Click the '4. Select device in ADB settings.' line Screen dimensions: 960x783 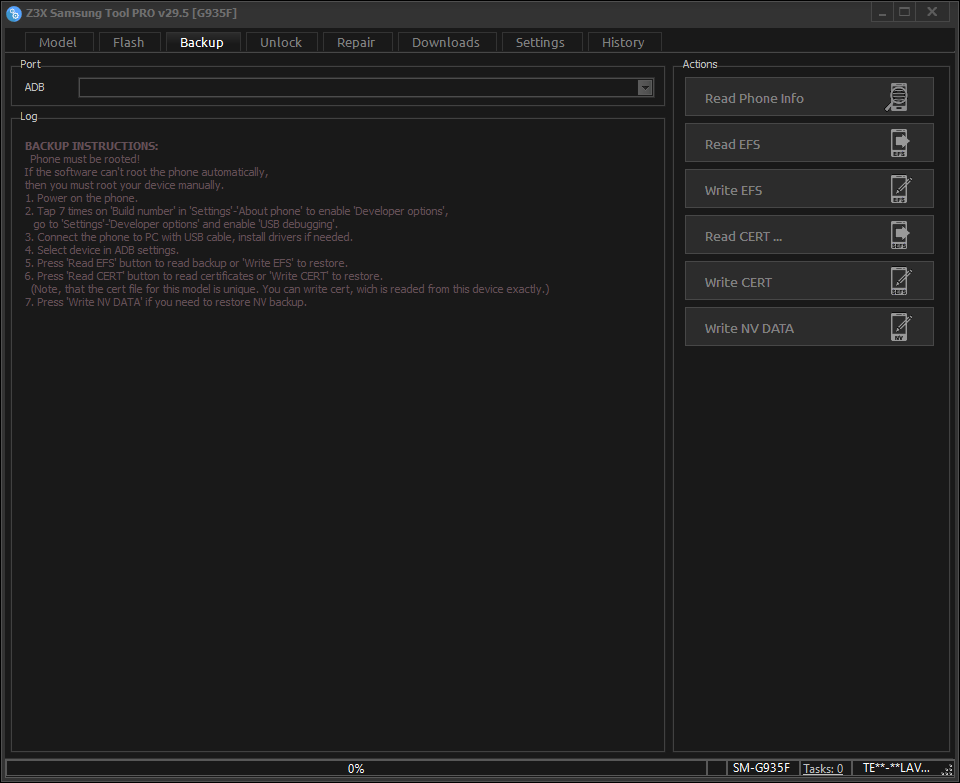pos(102,250)
